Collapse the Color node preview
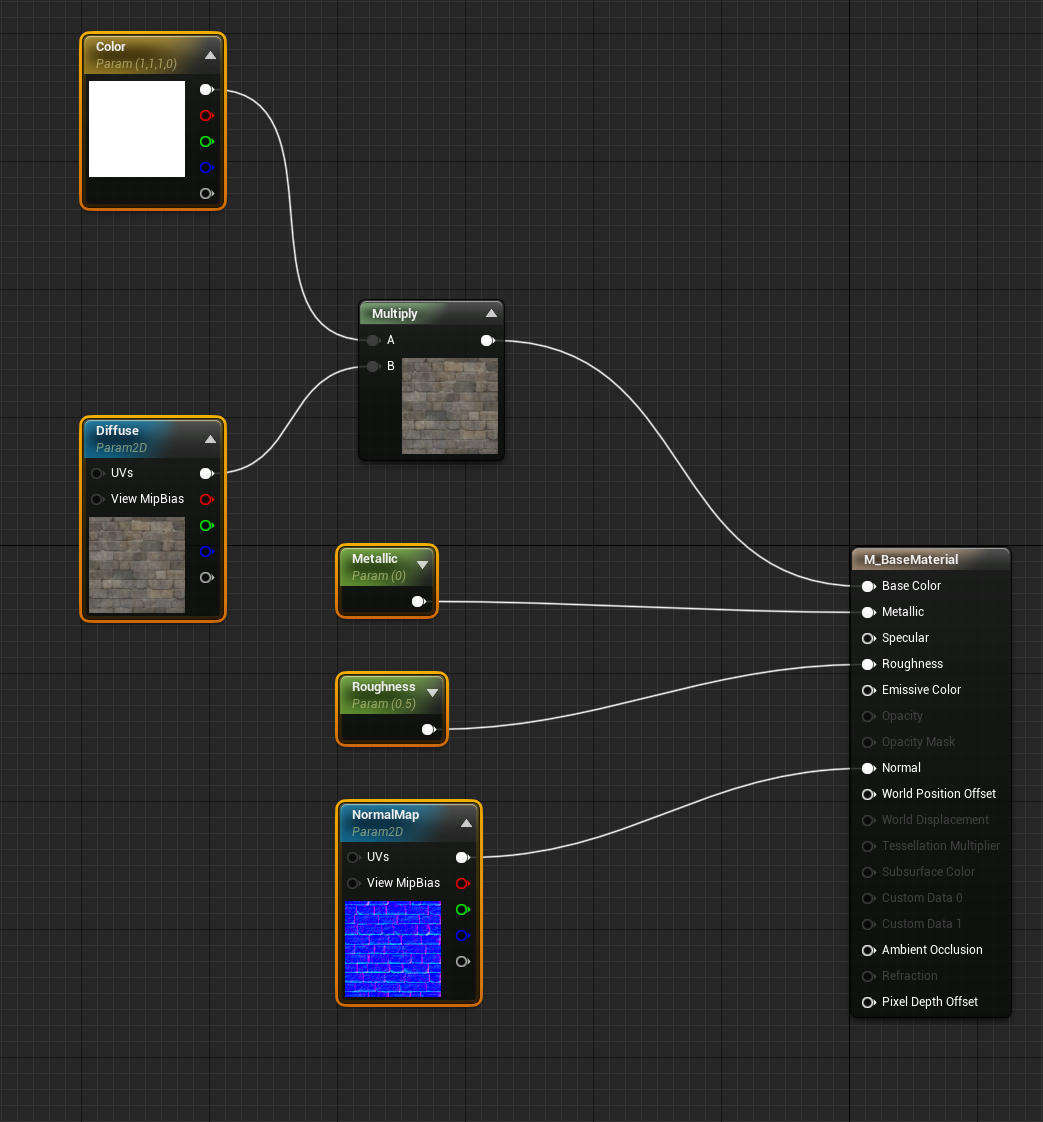 tap(210, 55)
